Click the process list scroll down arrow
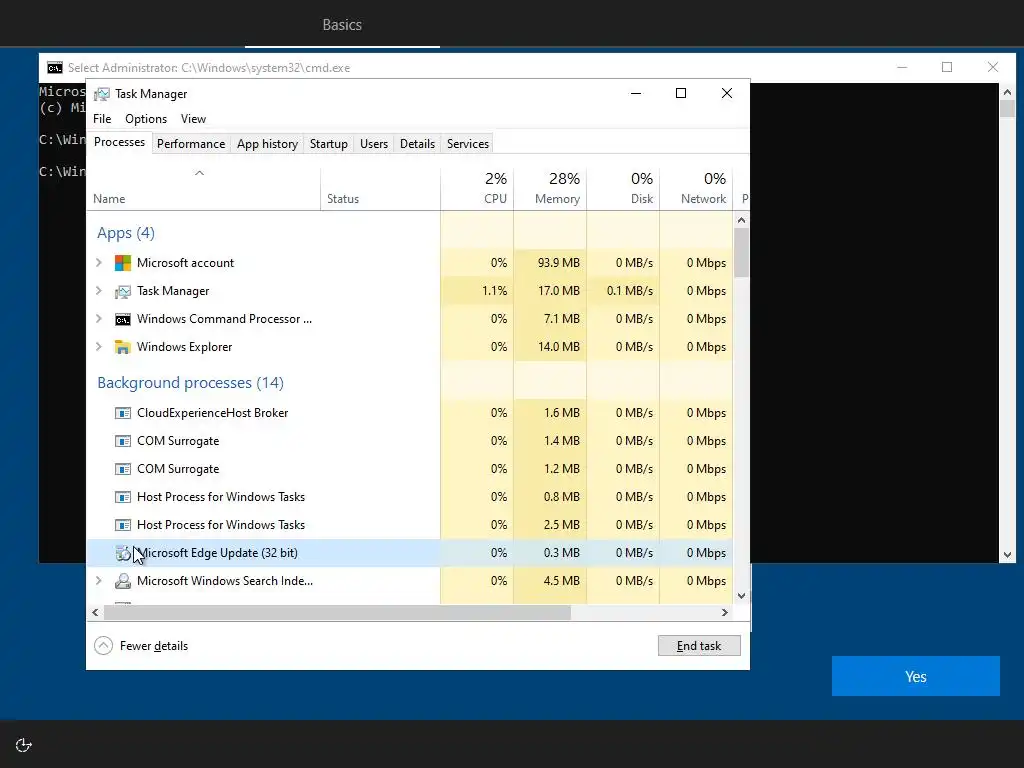1024x768 pixels. (x=741, y=596)
